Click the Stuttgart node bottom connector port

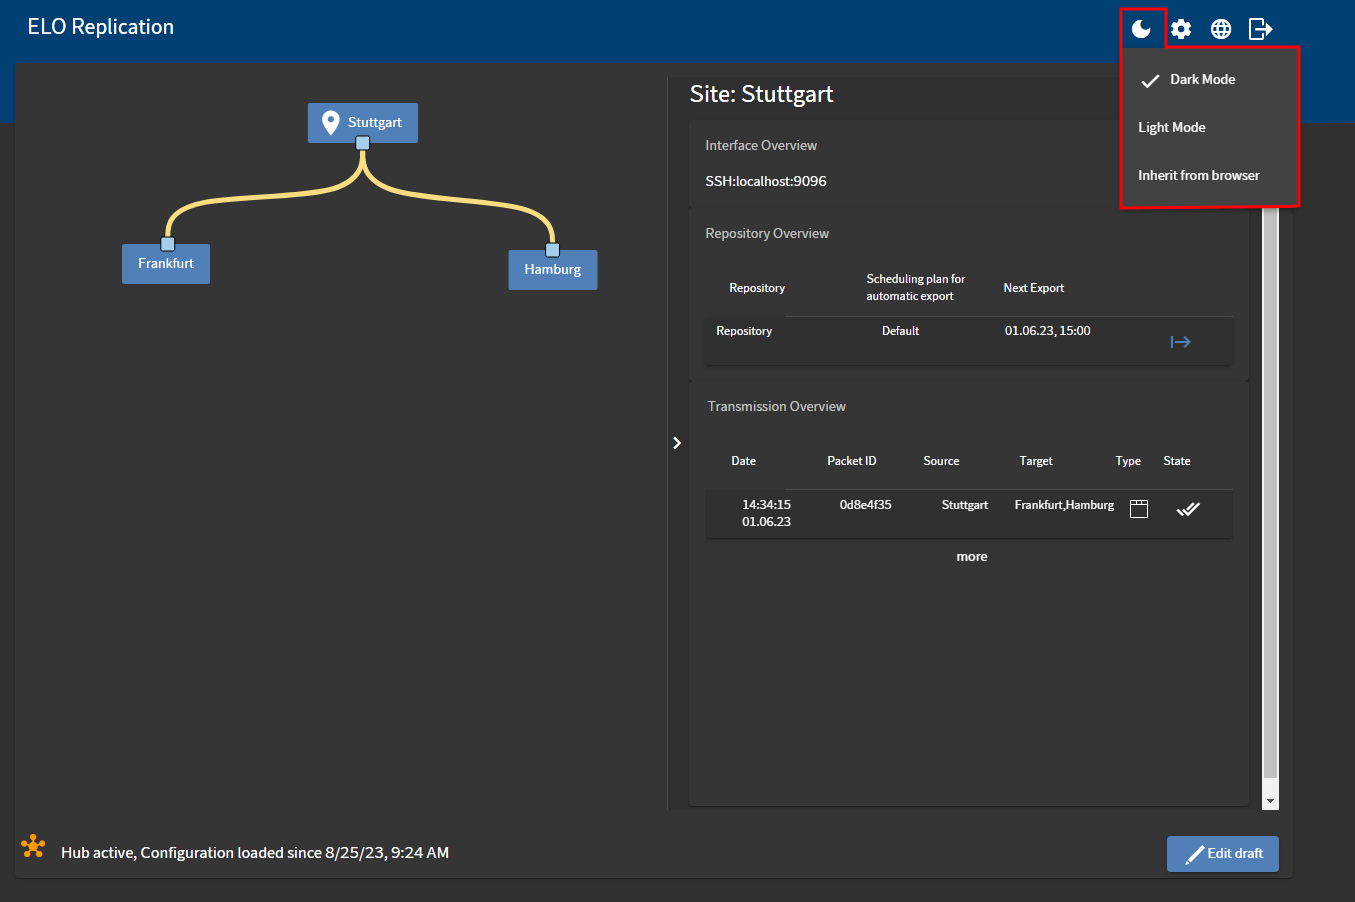click(x=363, y=143)
